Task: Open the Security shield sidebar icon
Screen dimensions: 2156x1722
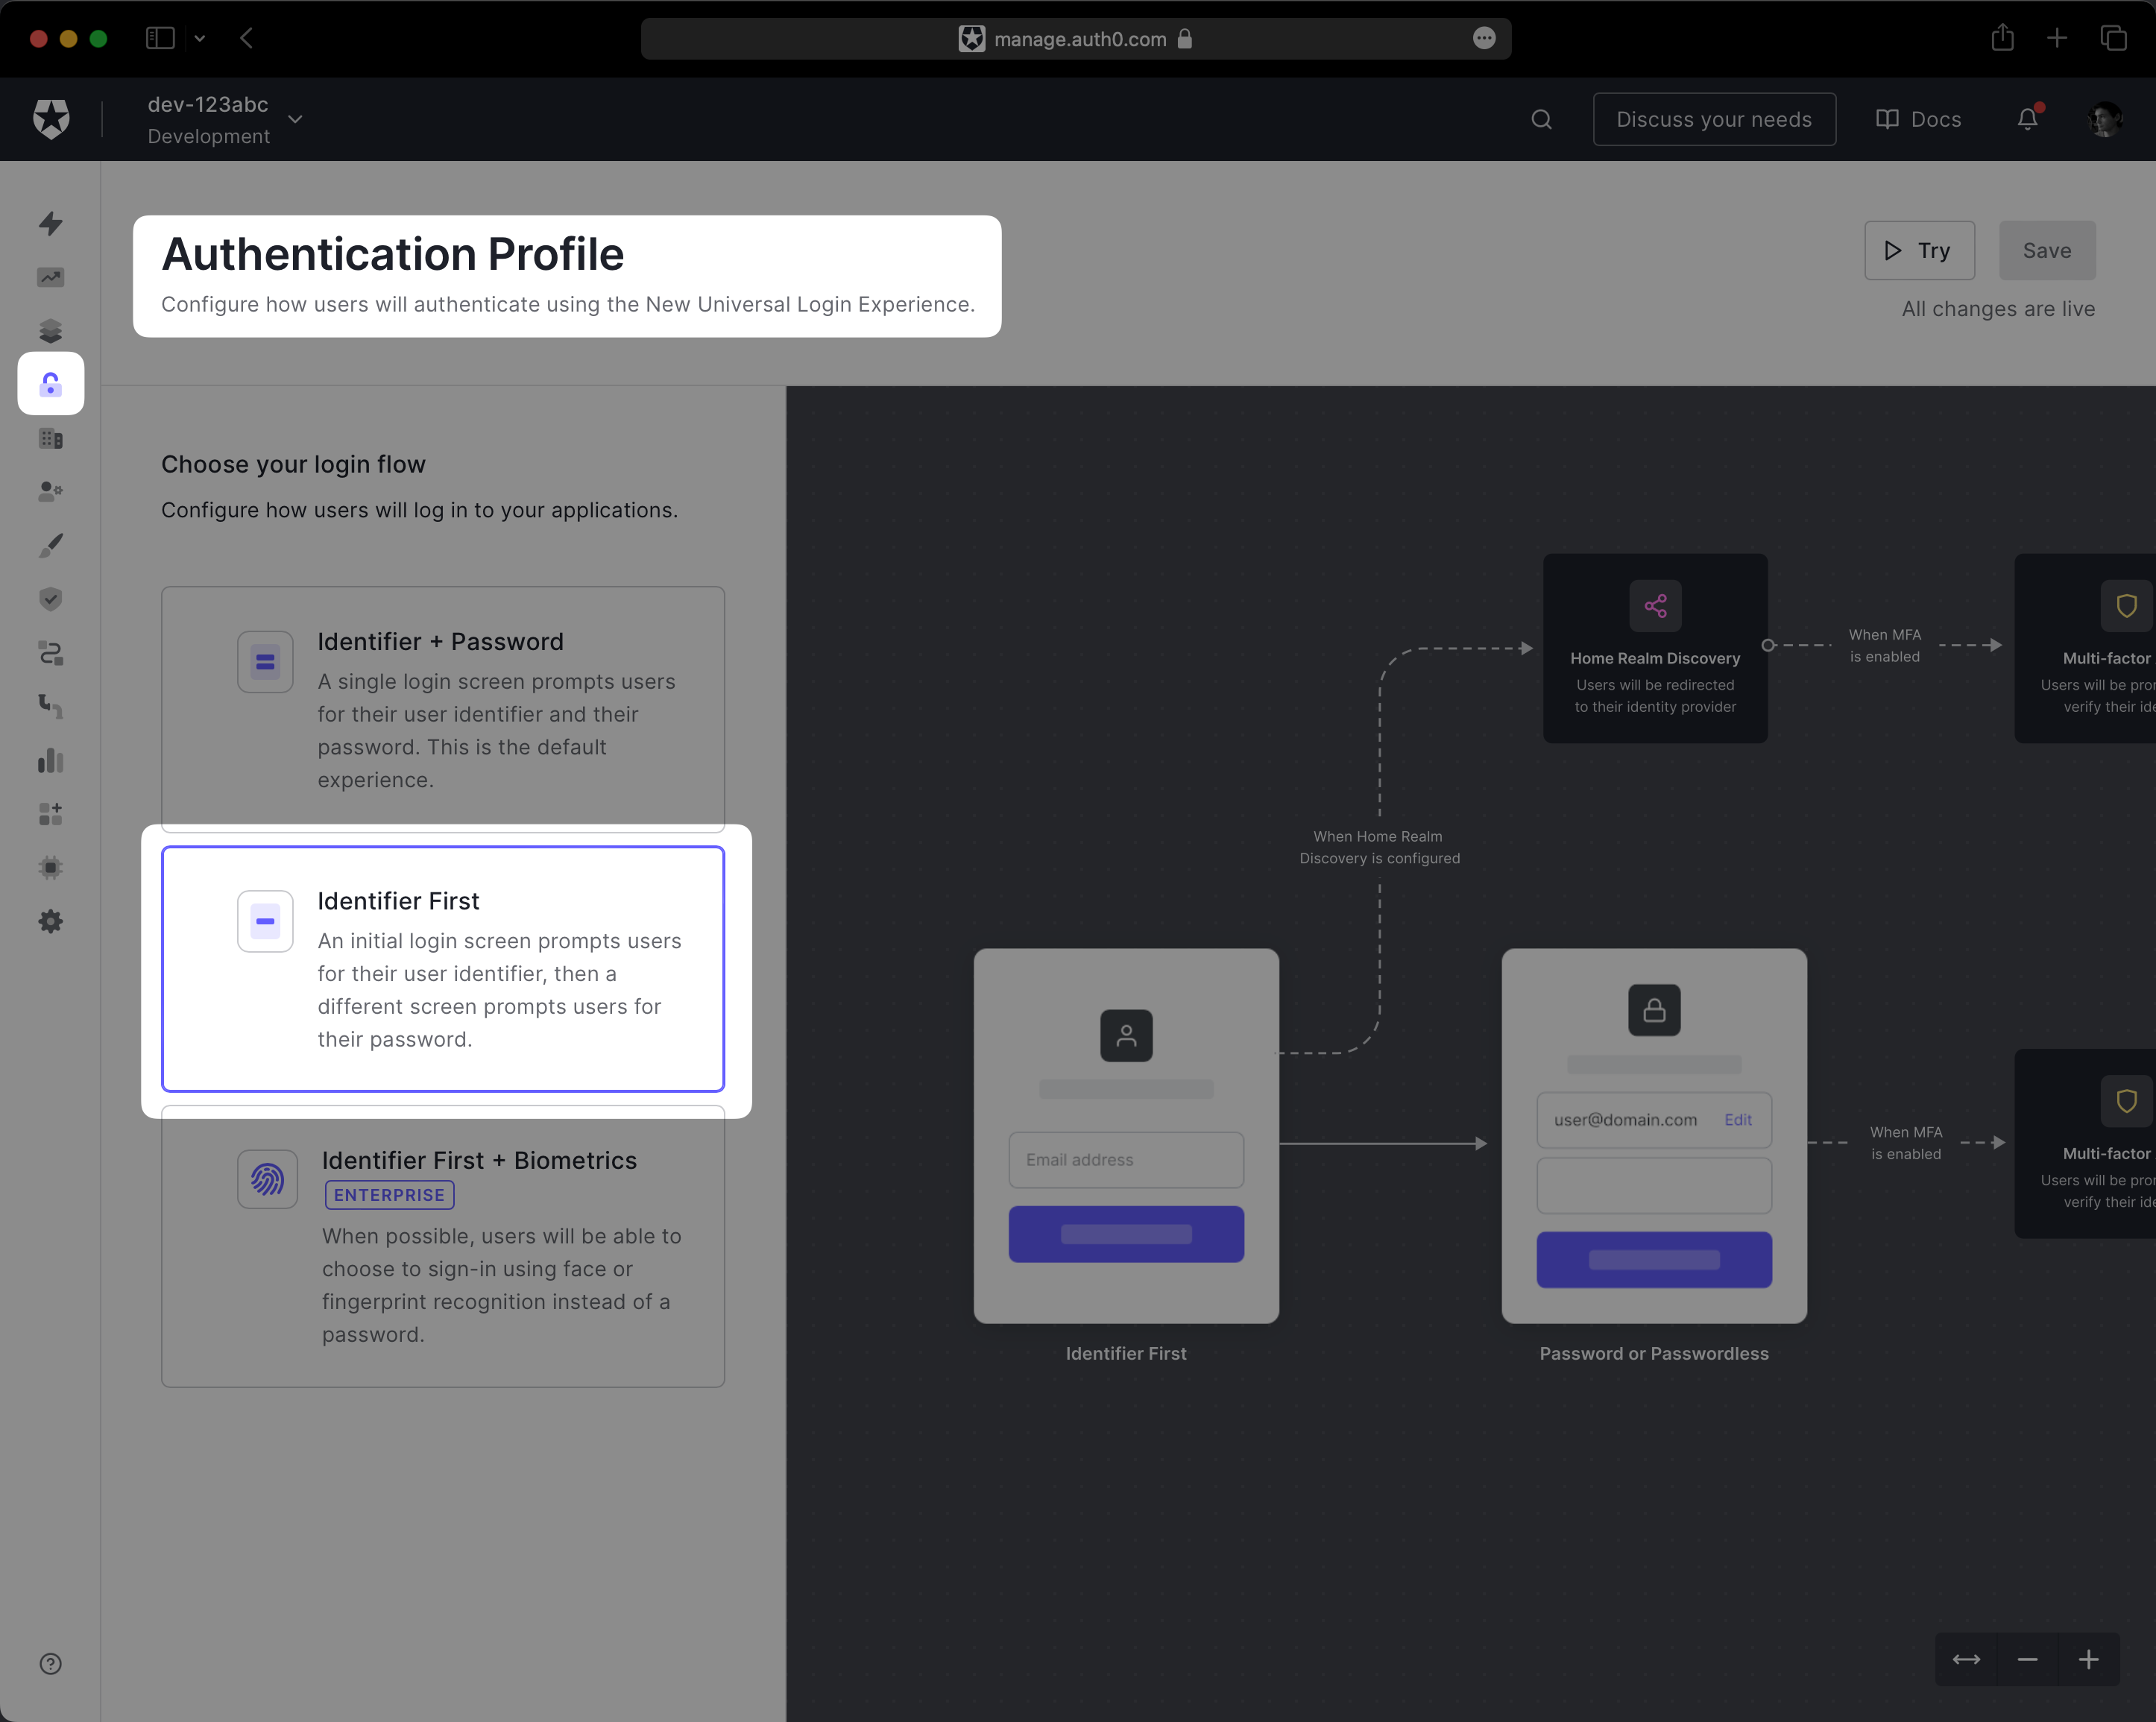Action: [51, 599]
